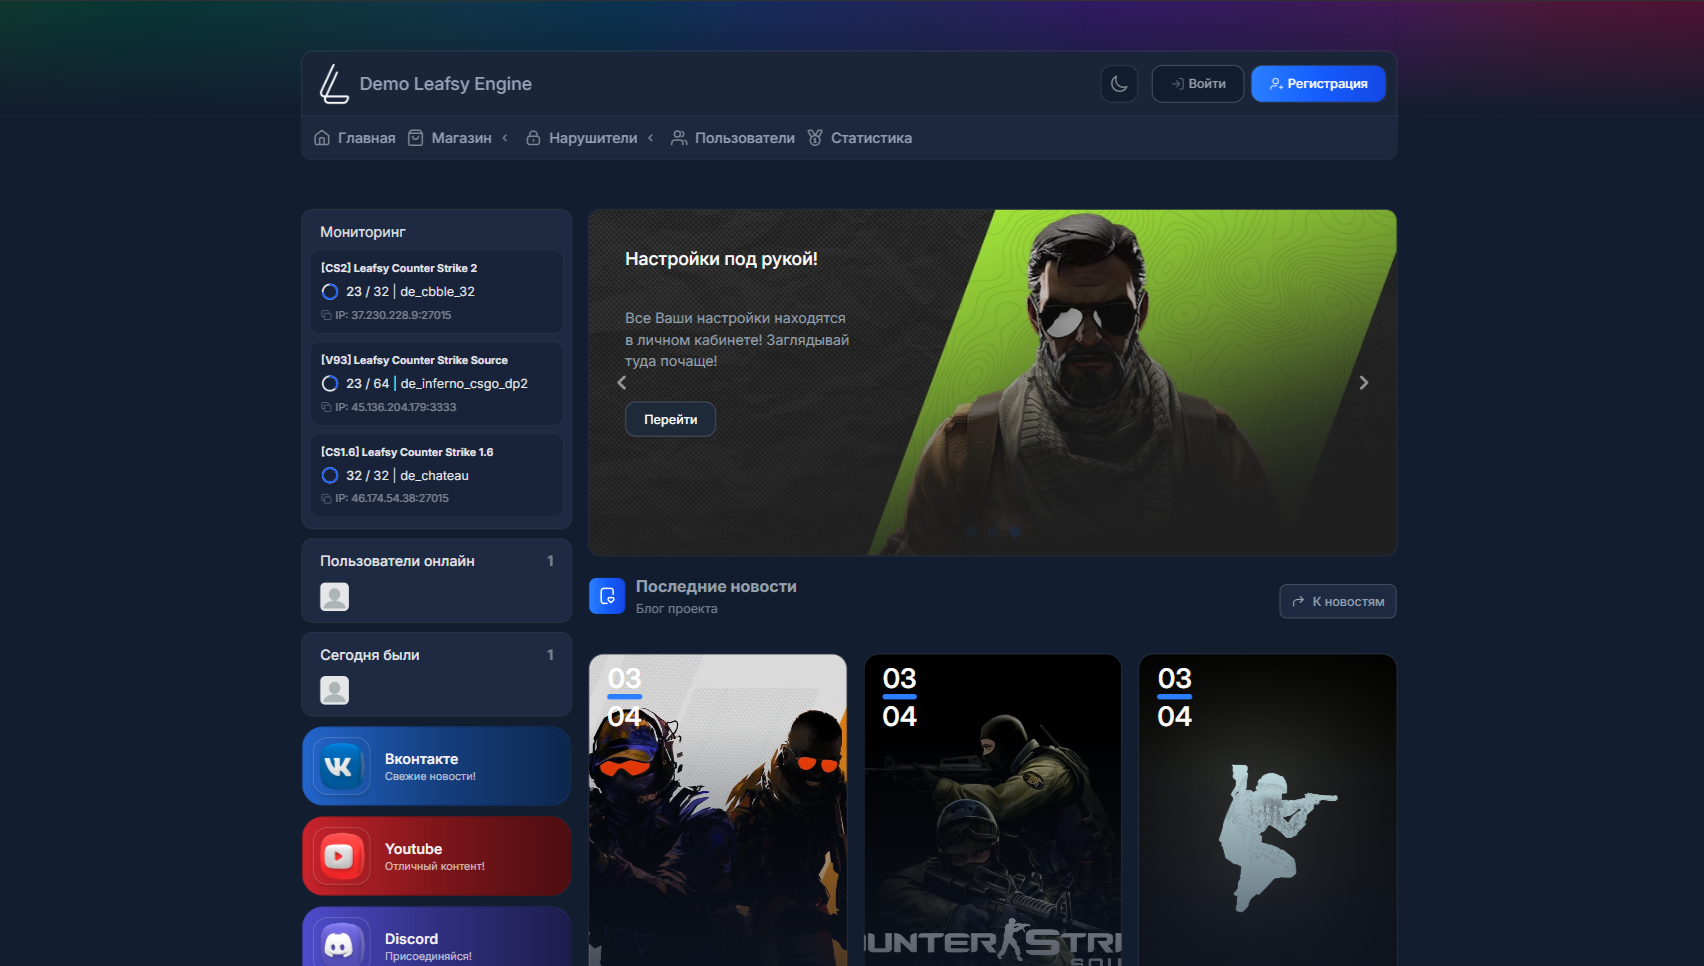Click the Войти login button
This screenshot has height=966, width=1704.
click(1197, 84)
